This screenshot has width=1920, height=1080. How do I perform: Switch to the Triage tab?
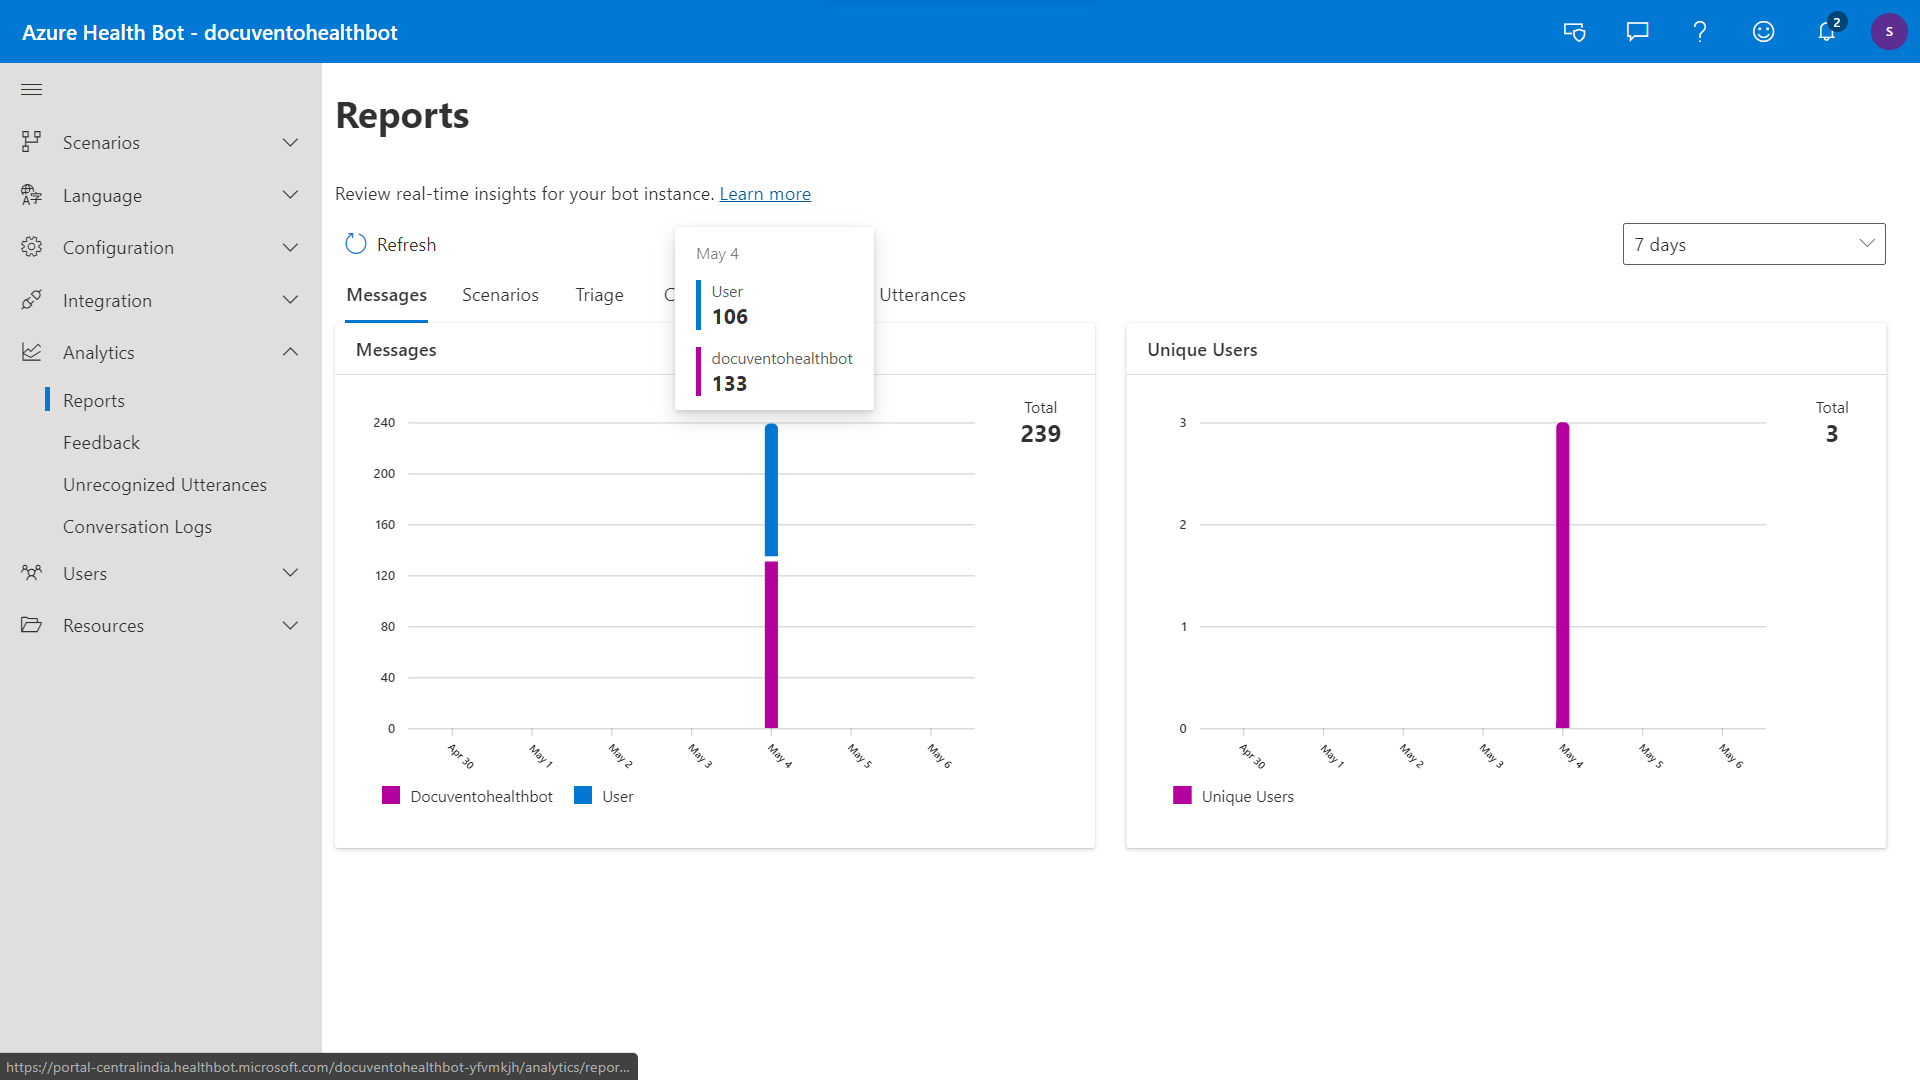[x=599, y=295]
